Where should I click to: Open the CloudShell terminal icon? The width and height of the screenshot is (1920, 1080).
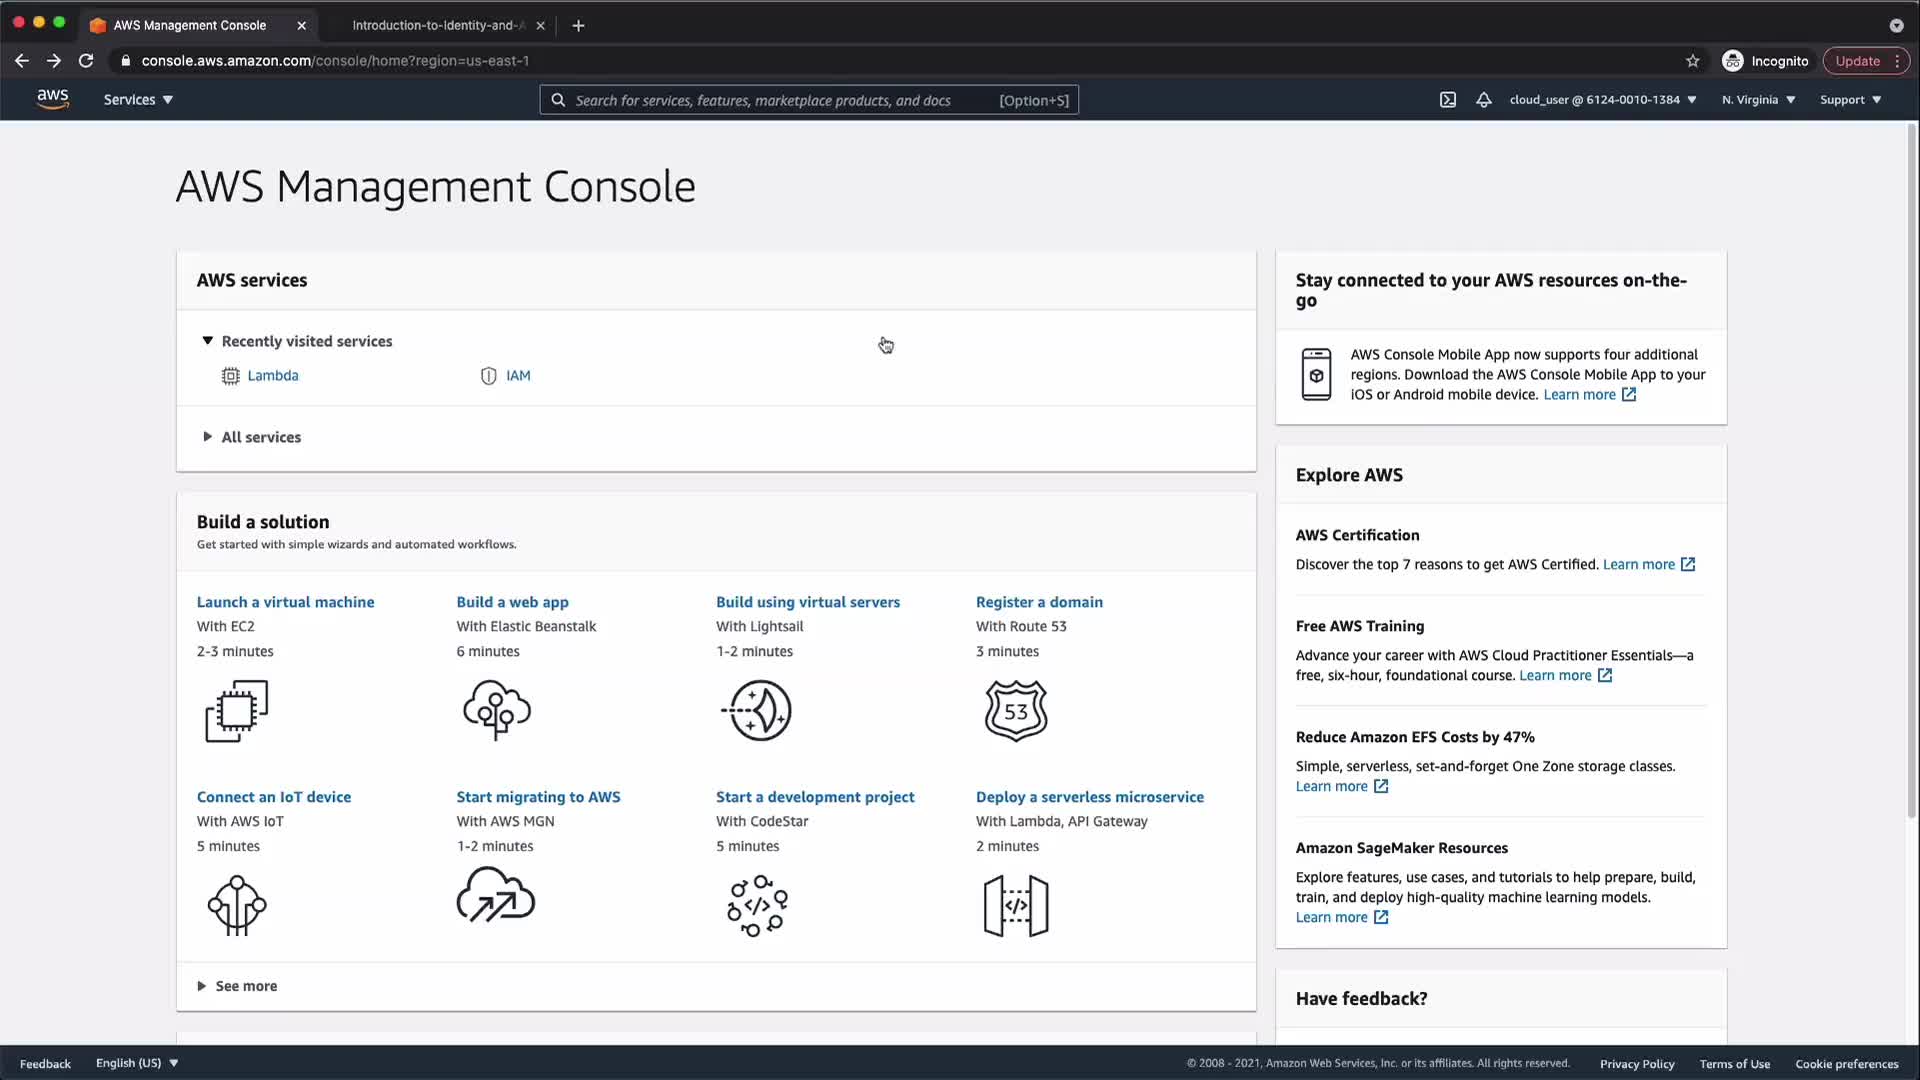(1447, 100)
